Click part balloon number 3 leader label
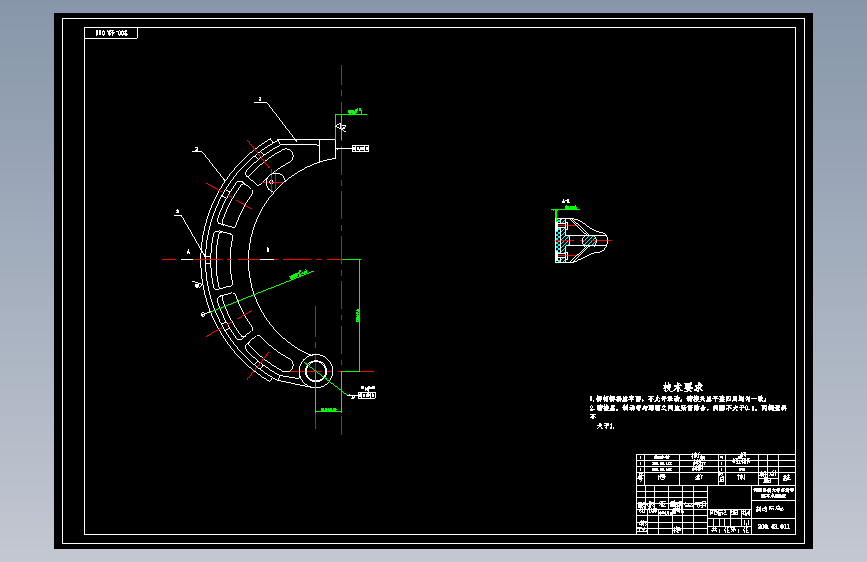The width and height of the screenshot is (867, 562). (177, 211)
